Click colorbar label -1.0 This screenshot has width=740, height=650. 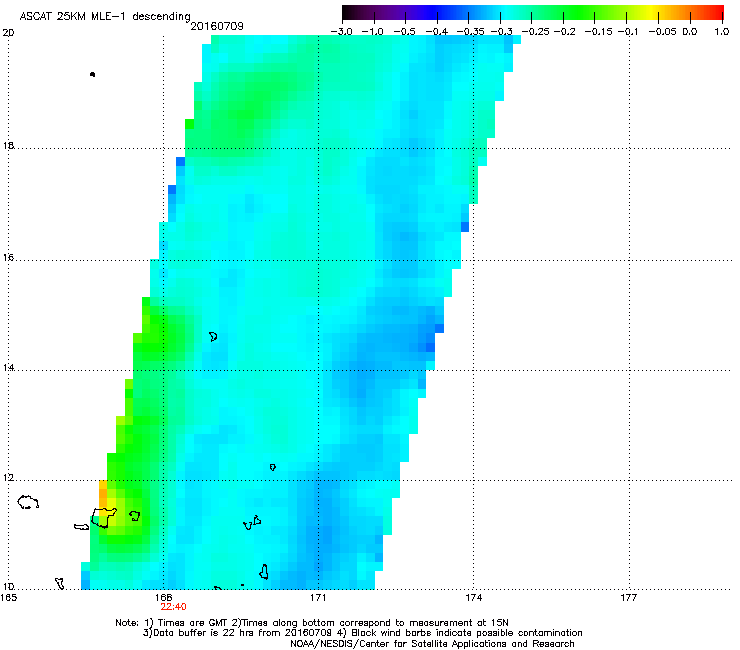click(372, 32)
